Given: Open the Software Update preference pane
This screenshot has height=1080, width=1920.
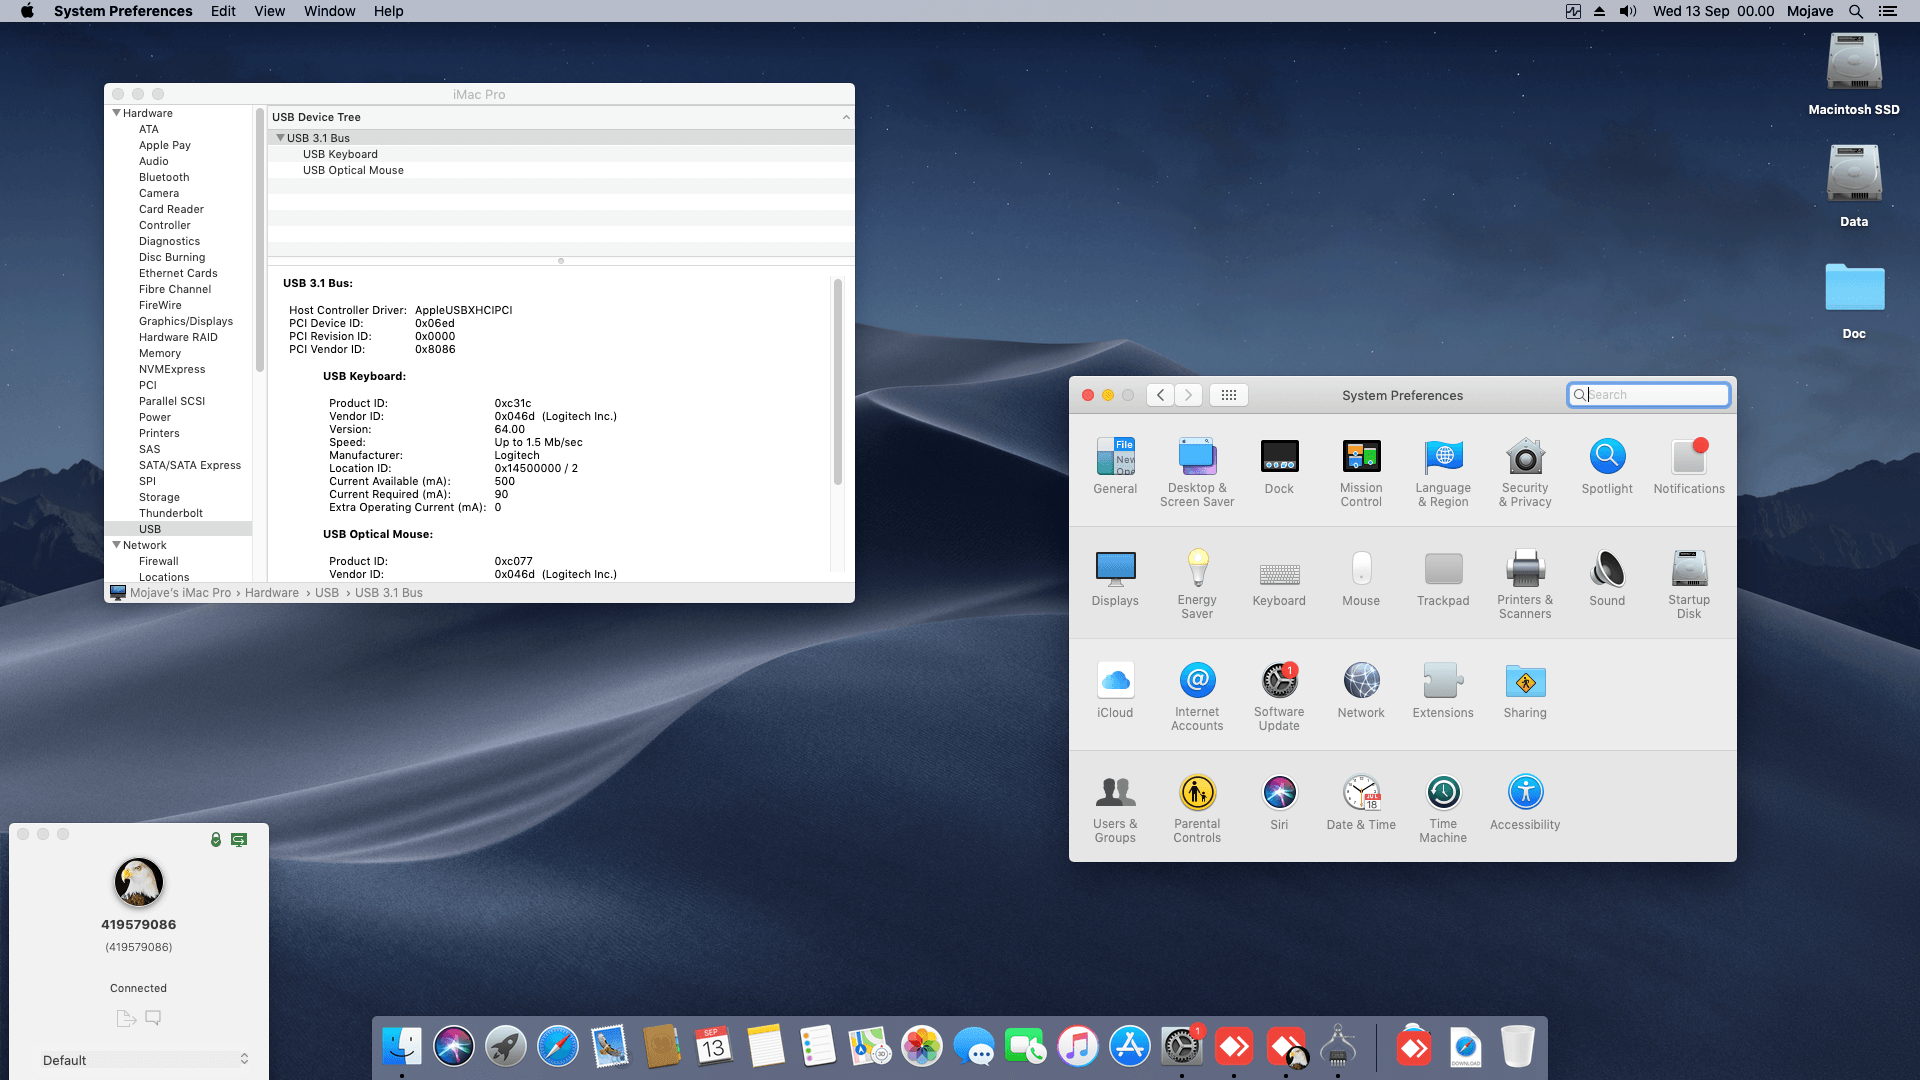Looking at the screenshot, I should pos(1279,696).
